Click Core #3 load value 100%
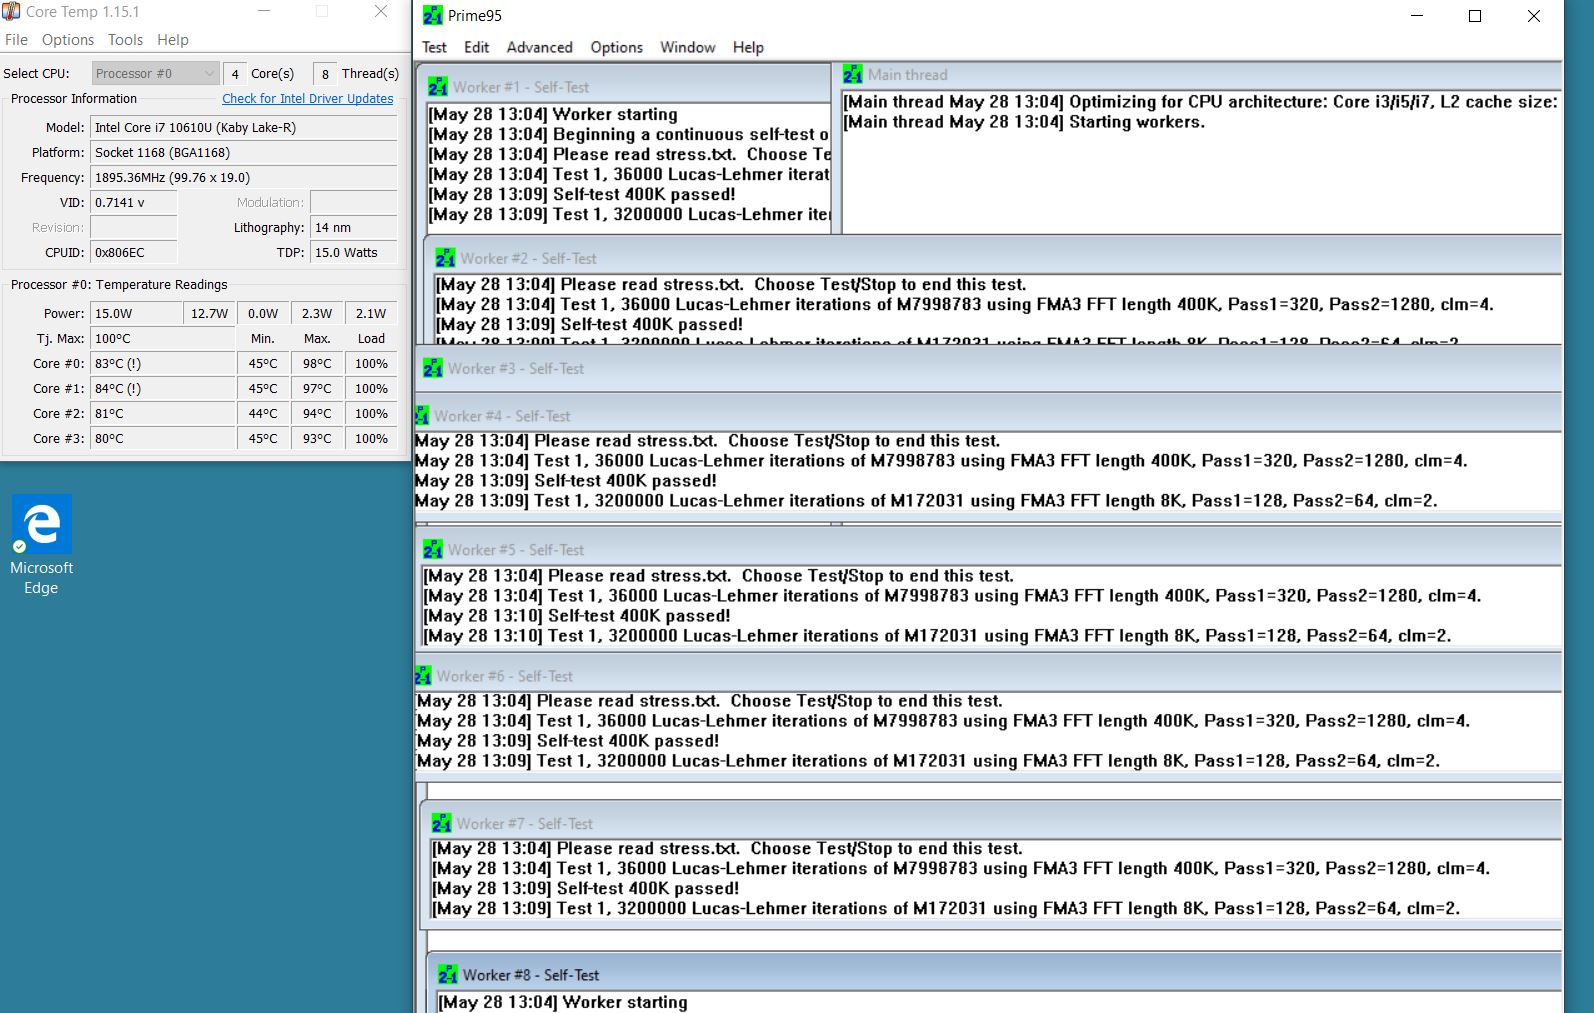Viewport: 1594px width, 1013px height. tap(371, 439)
